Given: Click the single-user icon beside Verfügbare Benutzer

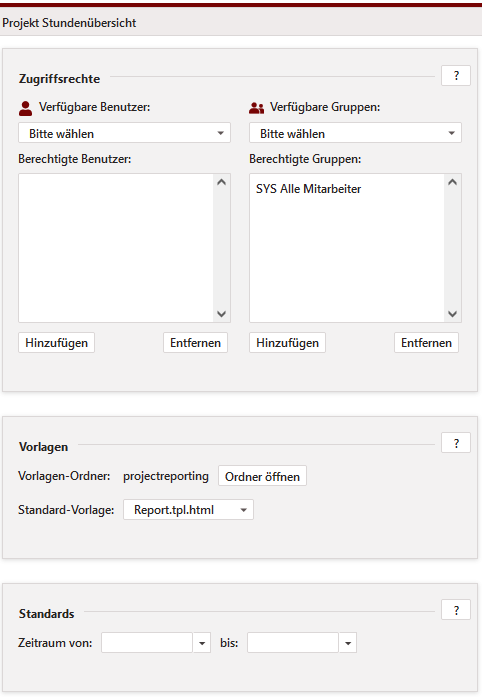Looking at the screenshot, I should click(x=26, y=108).
